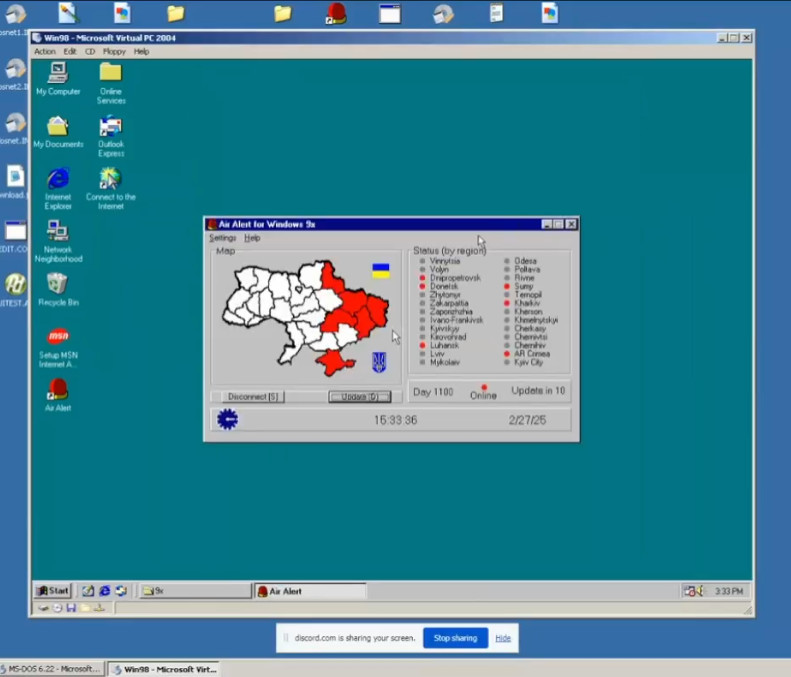
Task: Click the Luhansk region status
Action: [x=439, y=345]
